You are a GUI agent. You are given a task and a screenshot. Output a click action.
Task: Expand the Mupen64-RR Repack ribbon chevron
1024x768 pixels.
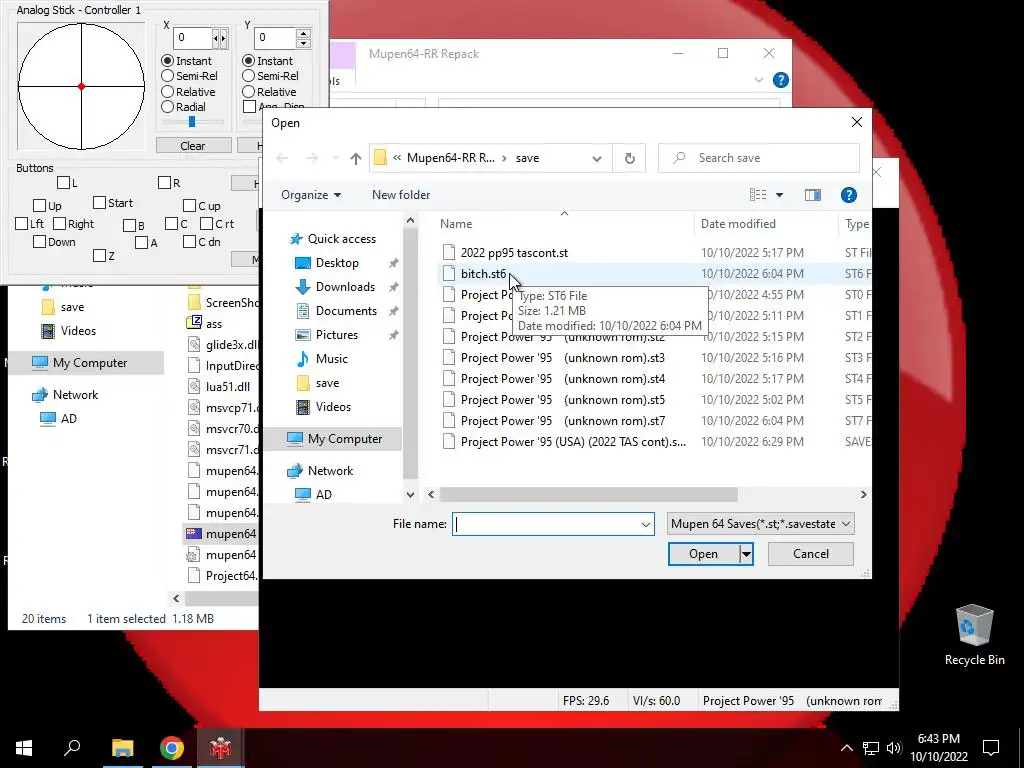(759, 80)
